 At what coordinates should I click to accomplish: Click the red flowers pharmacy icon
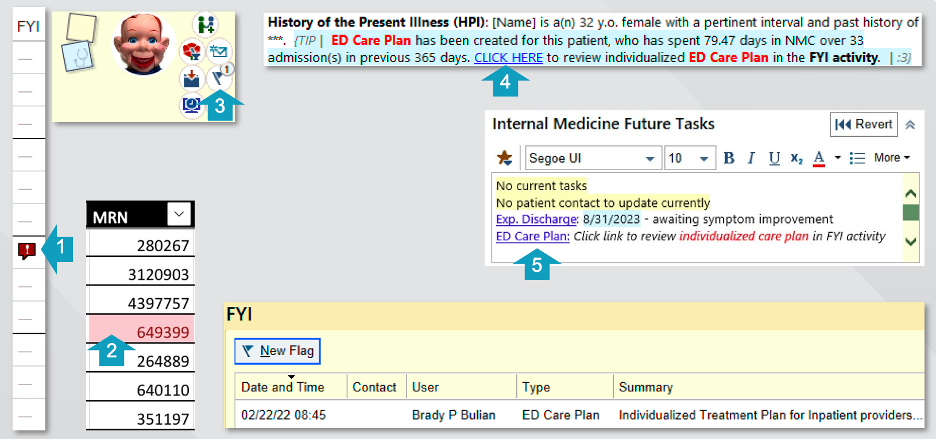click(x=192, y=51)
